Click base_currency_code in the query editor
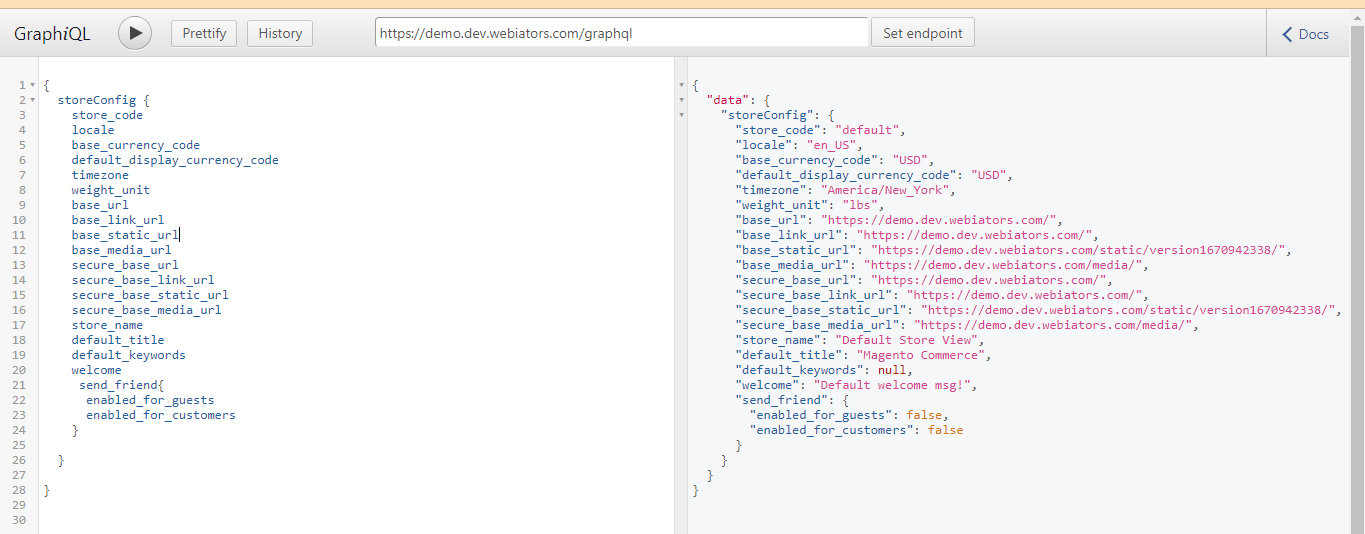1365x534 pixels. (136, 145)
